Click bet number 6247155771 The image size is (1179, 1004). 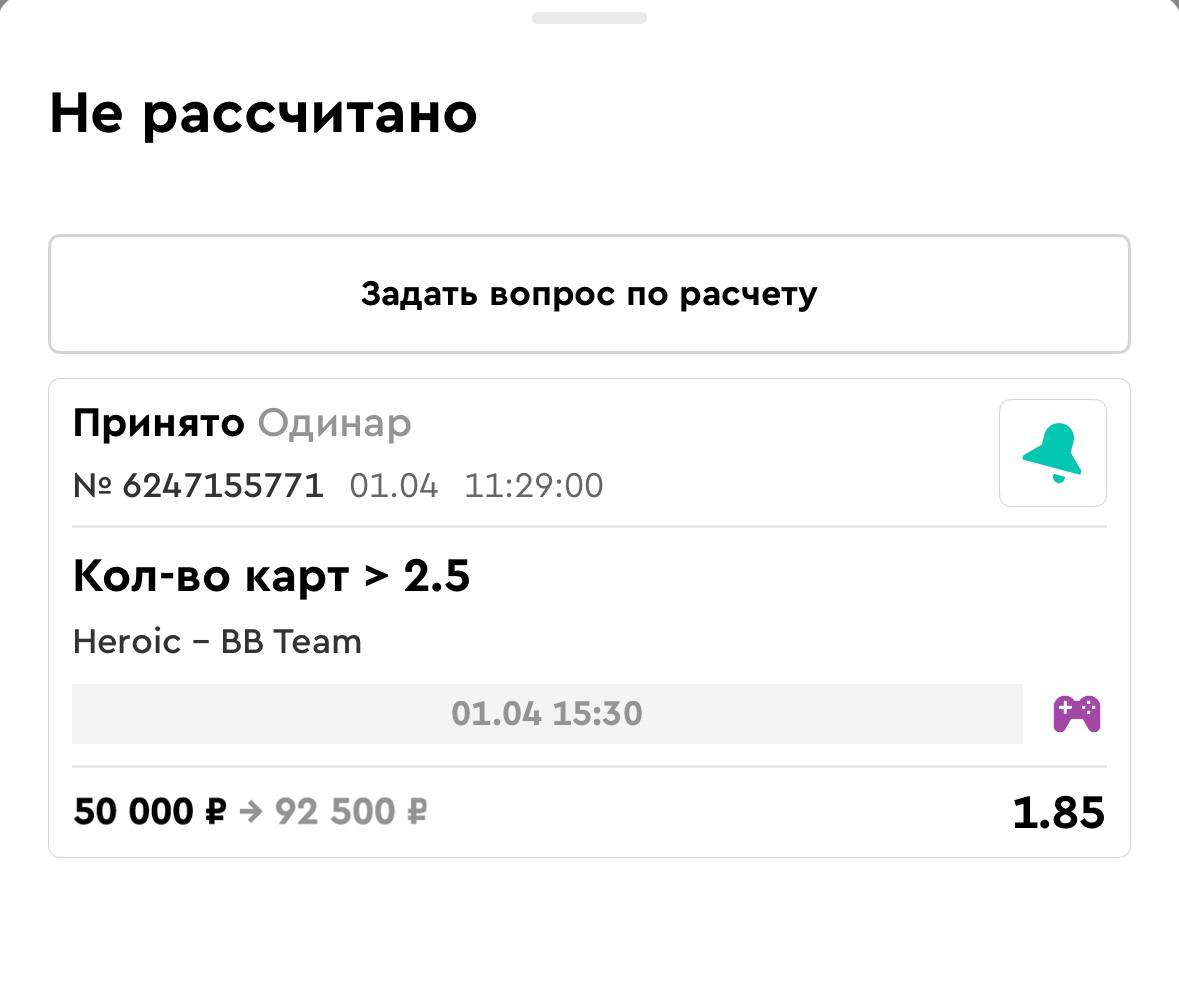(223, 486)
